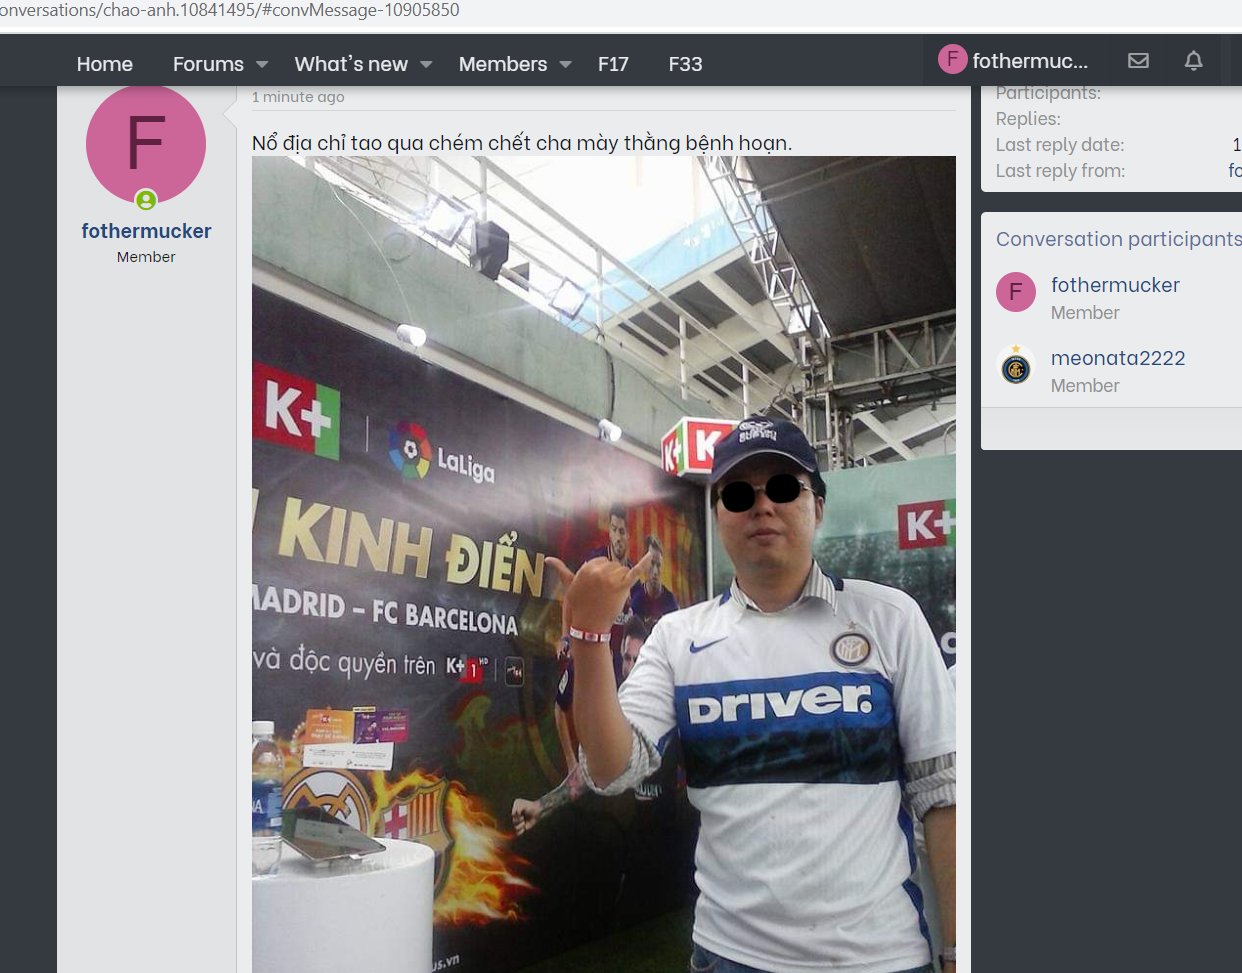Open the F33 forum link
Image resolution: width=1242 pixels, height=973 pixels.
[685, 64]
